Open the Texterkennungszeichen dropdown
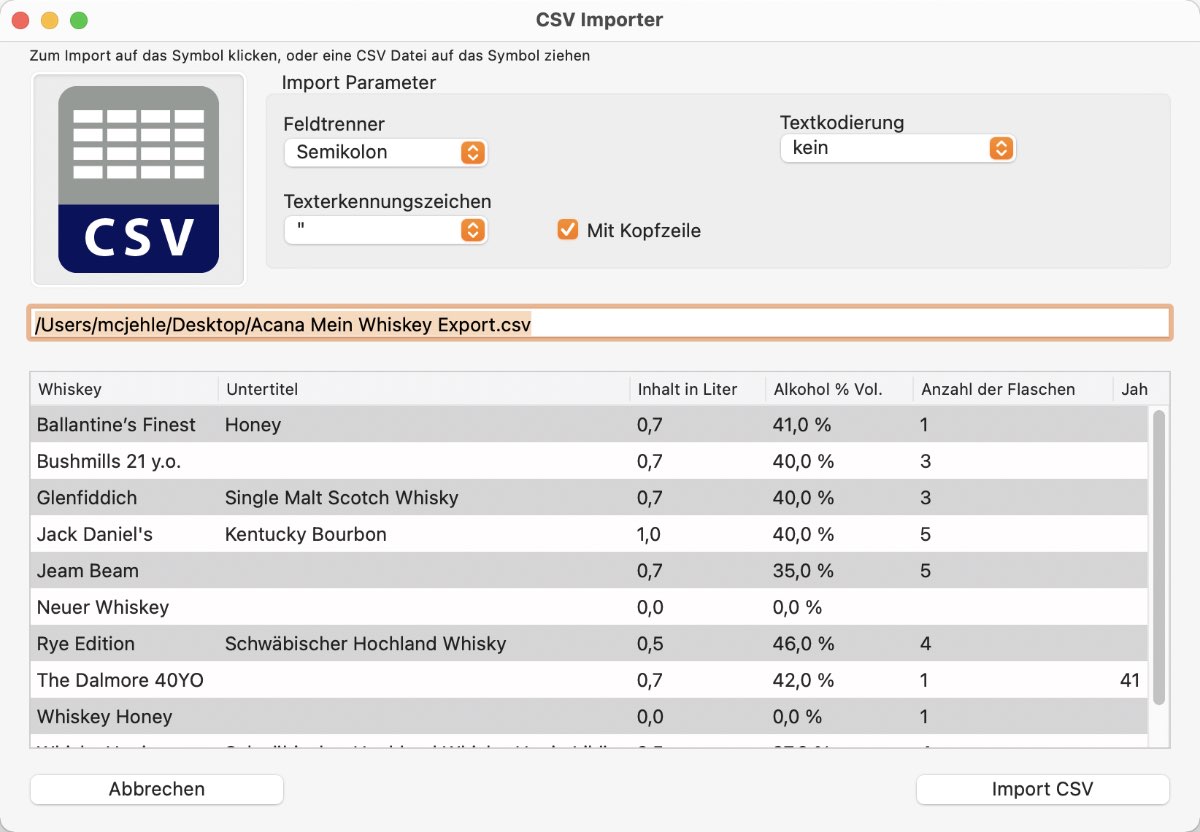This screenshot has height=832, width=1200. [x=386, y=230]
